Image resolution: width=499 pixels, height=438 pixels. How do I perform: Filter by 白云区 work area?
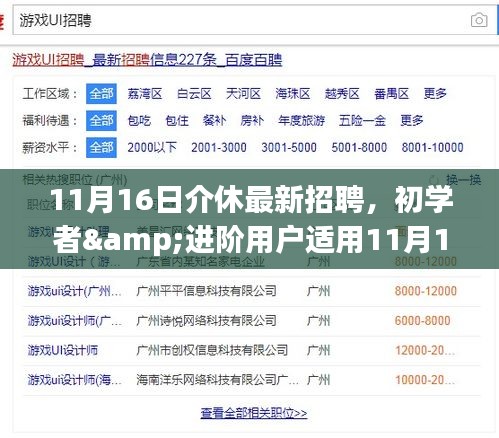194,94
